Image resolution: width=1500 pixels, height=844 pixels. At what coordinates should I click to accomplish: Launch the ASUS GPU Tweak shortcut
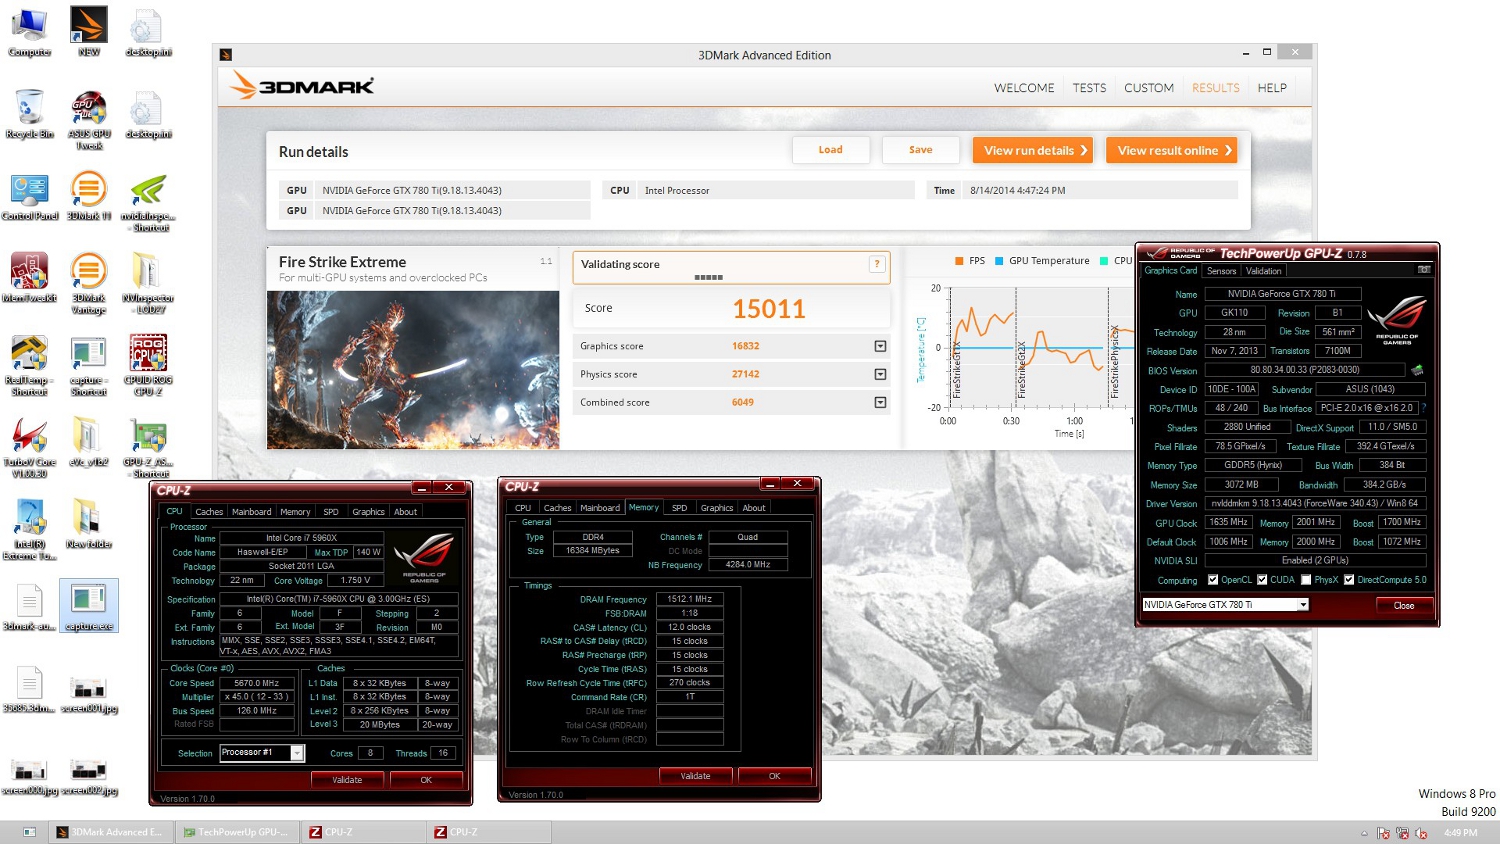[89, 120]
